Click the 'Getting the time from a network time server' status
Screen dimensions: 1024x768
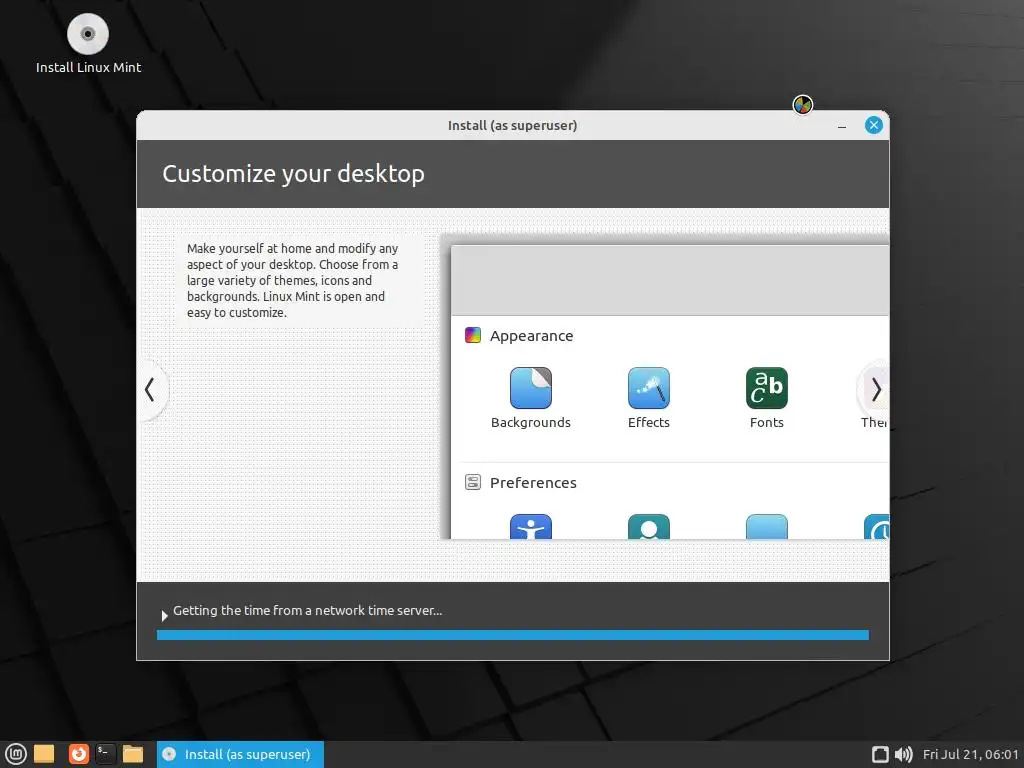click(308, 611)
